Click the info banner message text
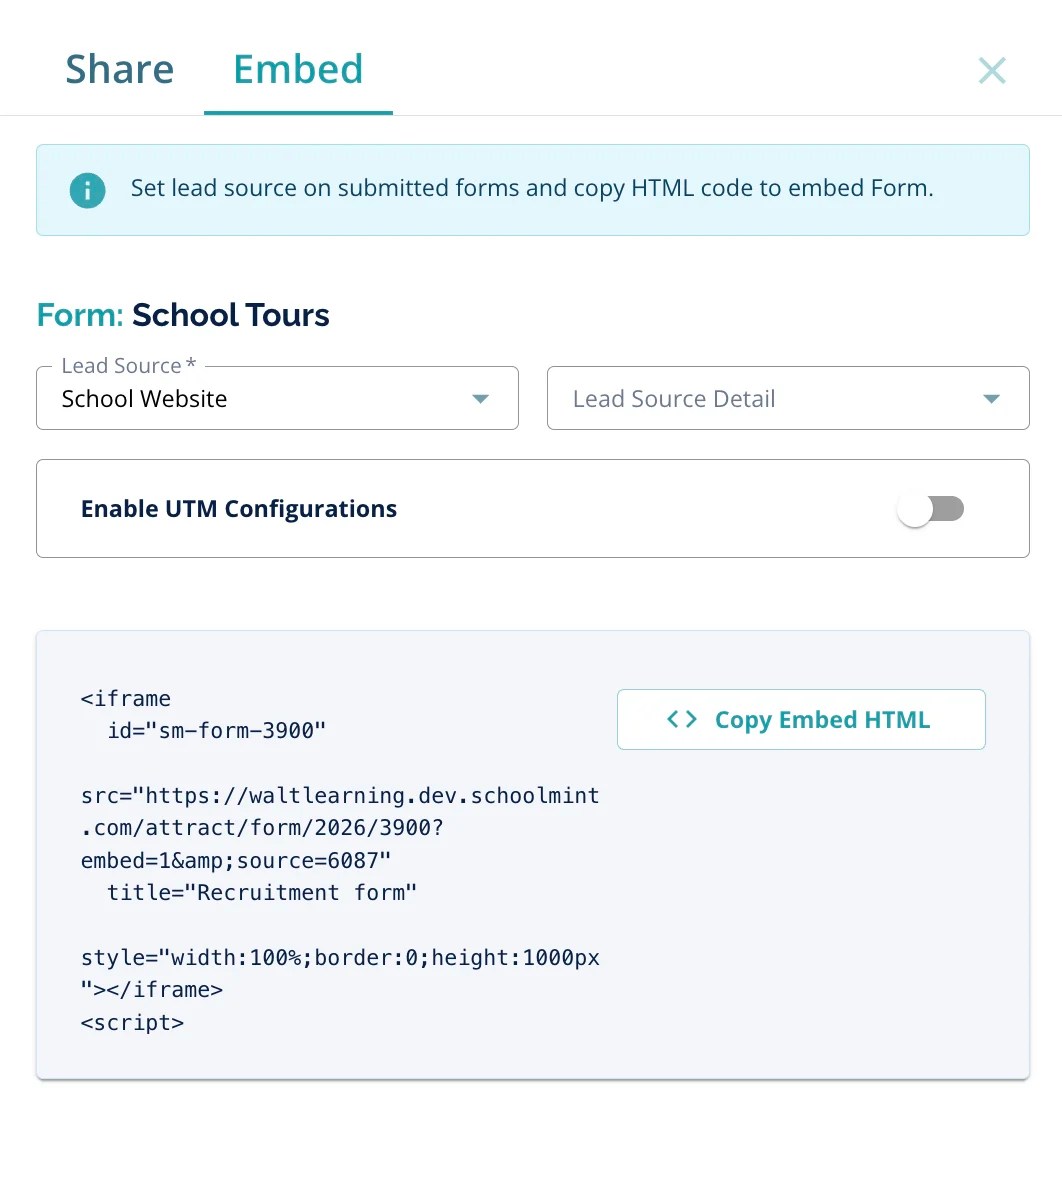This screenshot has height=1186, width=1062. 532,188
